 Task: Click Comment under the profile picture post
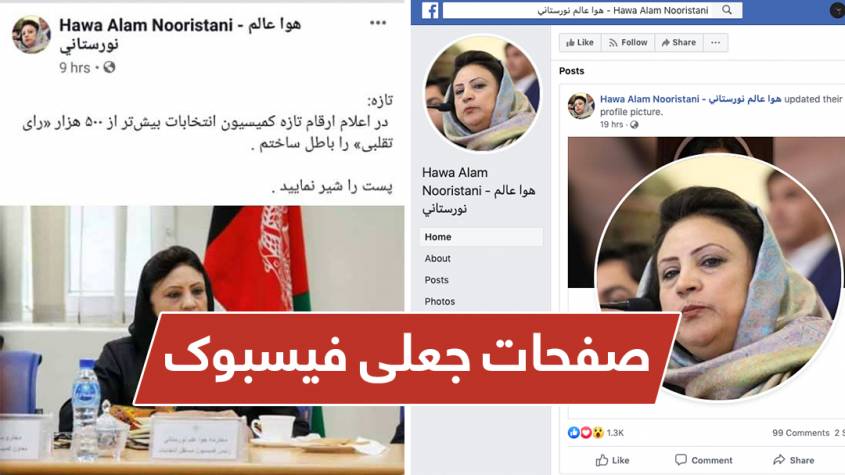pyautogui.click(x=703, y=460)
